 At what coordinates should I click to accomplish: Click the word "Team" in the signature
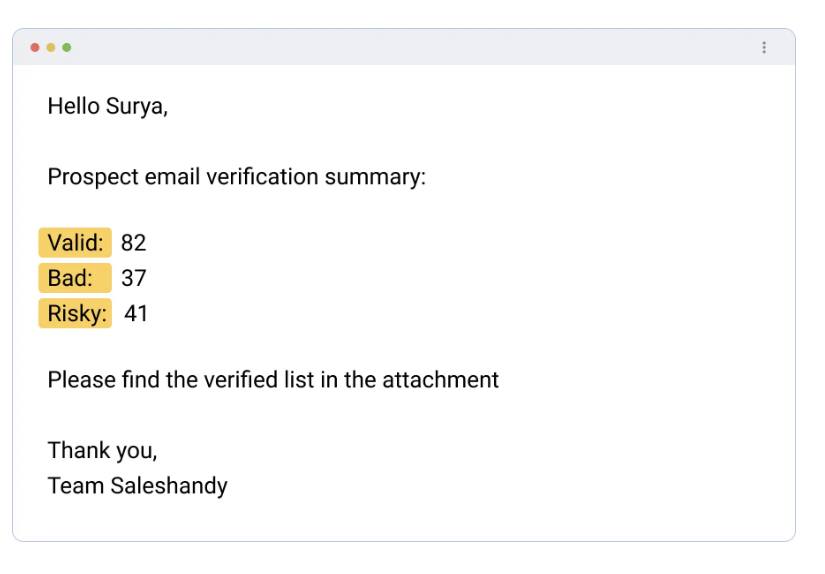click(74, 487)
